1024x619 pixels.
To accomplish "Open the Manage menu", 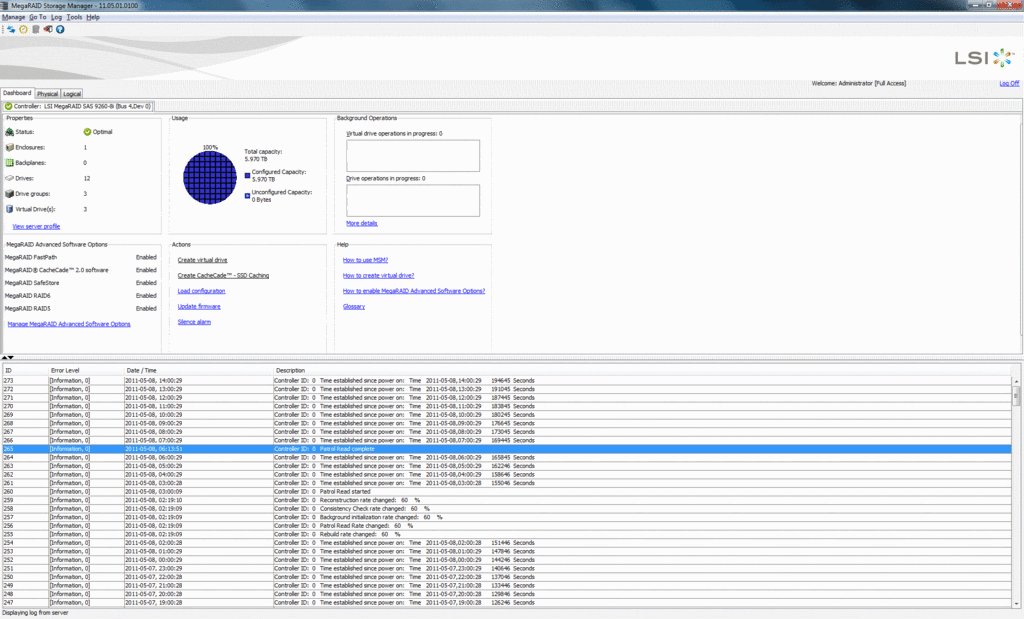I will [x=14, y=17].
